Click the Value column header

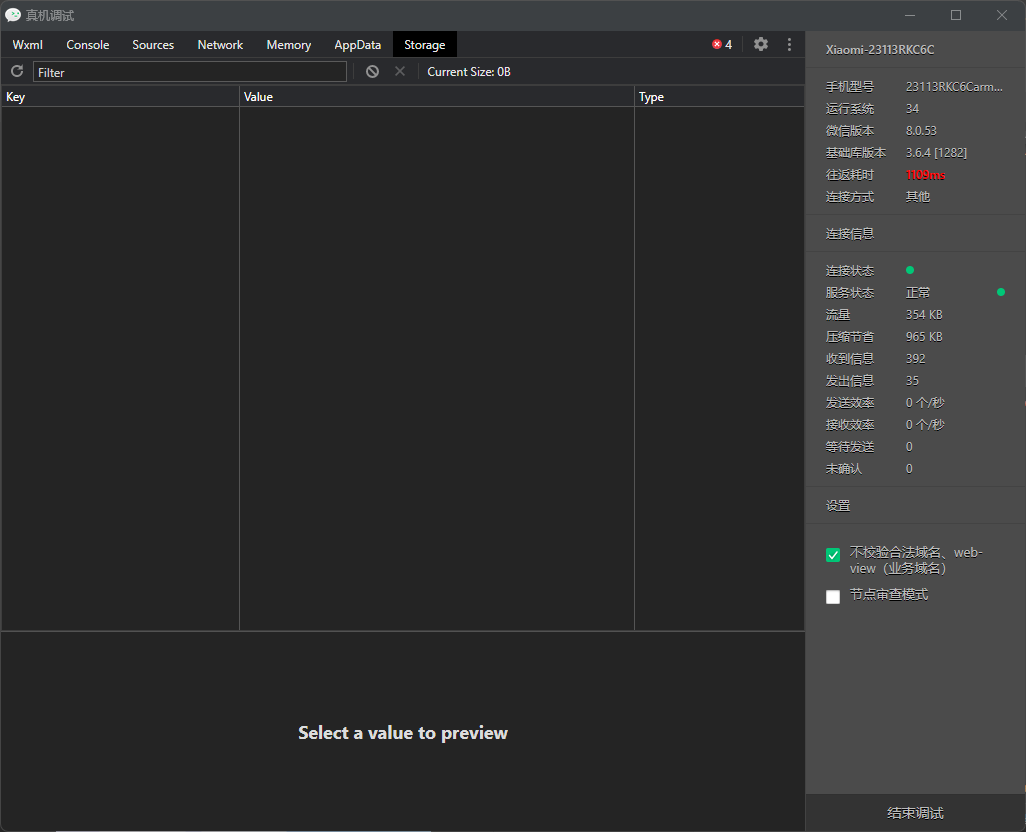click(x=436, y=97)
